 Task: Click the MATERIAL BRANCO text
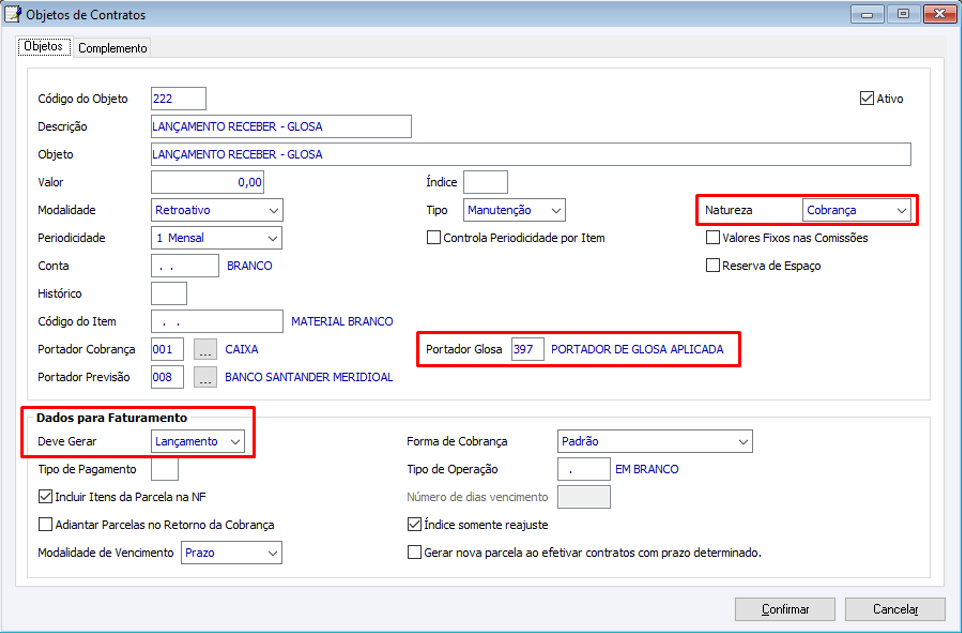[342, 321]
